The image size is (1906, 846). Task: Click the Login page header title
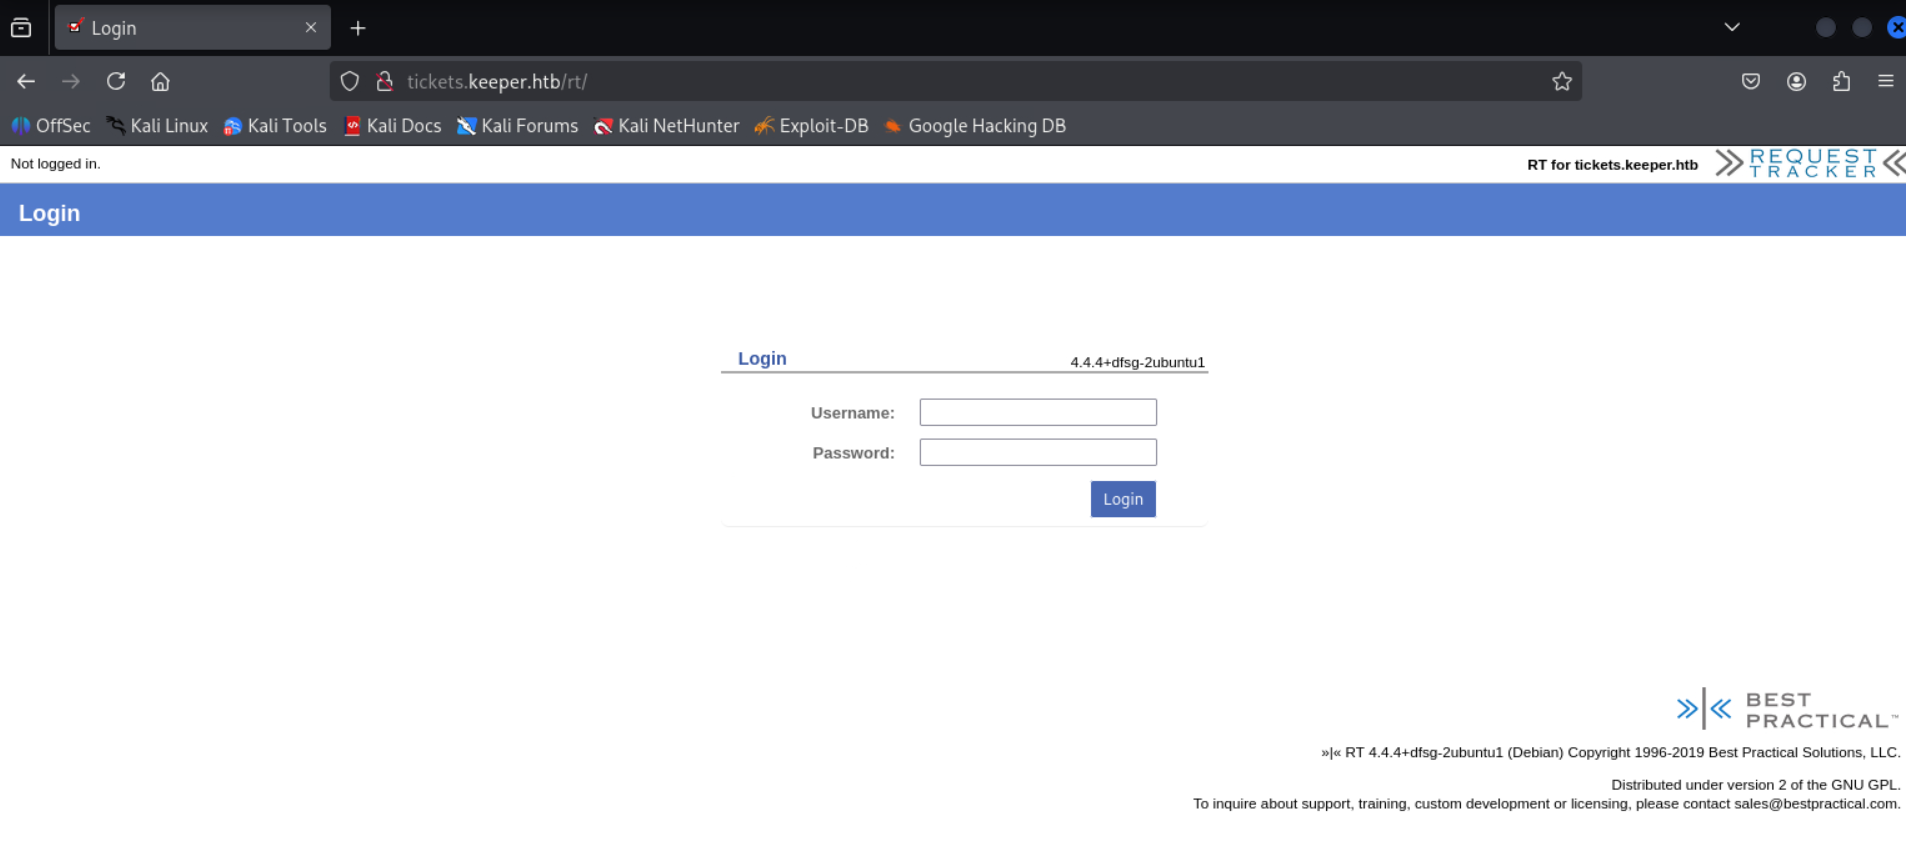[x=49, y=213]
